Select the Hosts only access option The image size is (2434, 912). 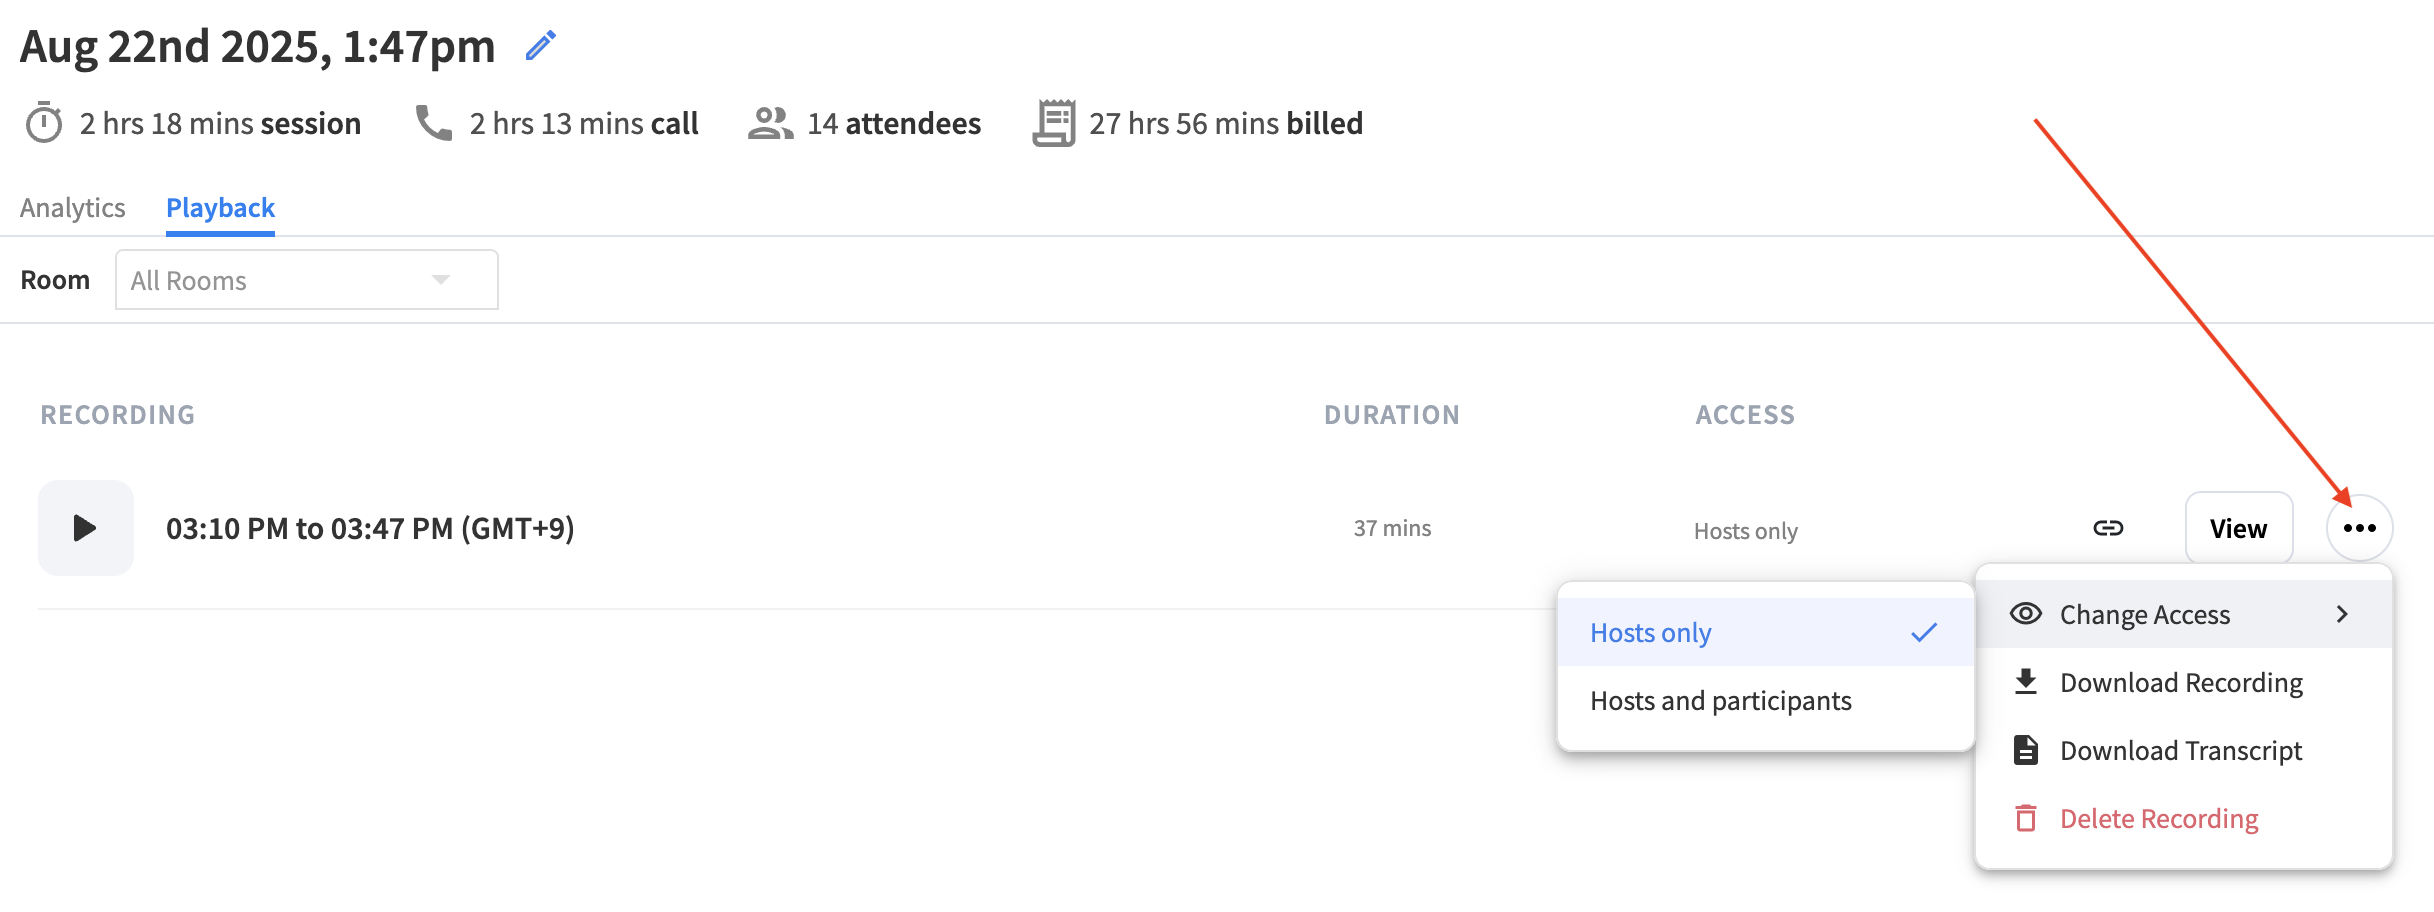[1650, 632]
